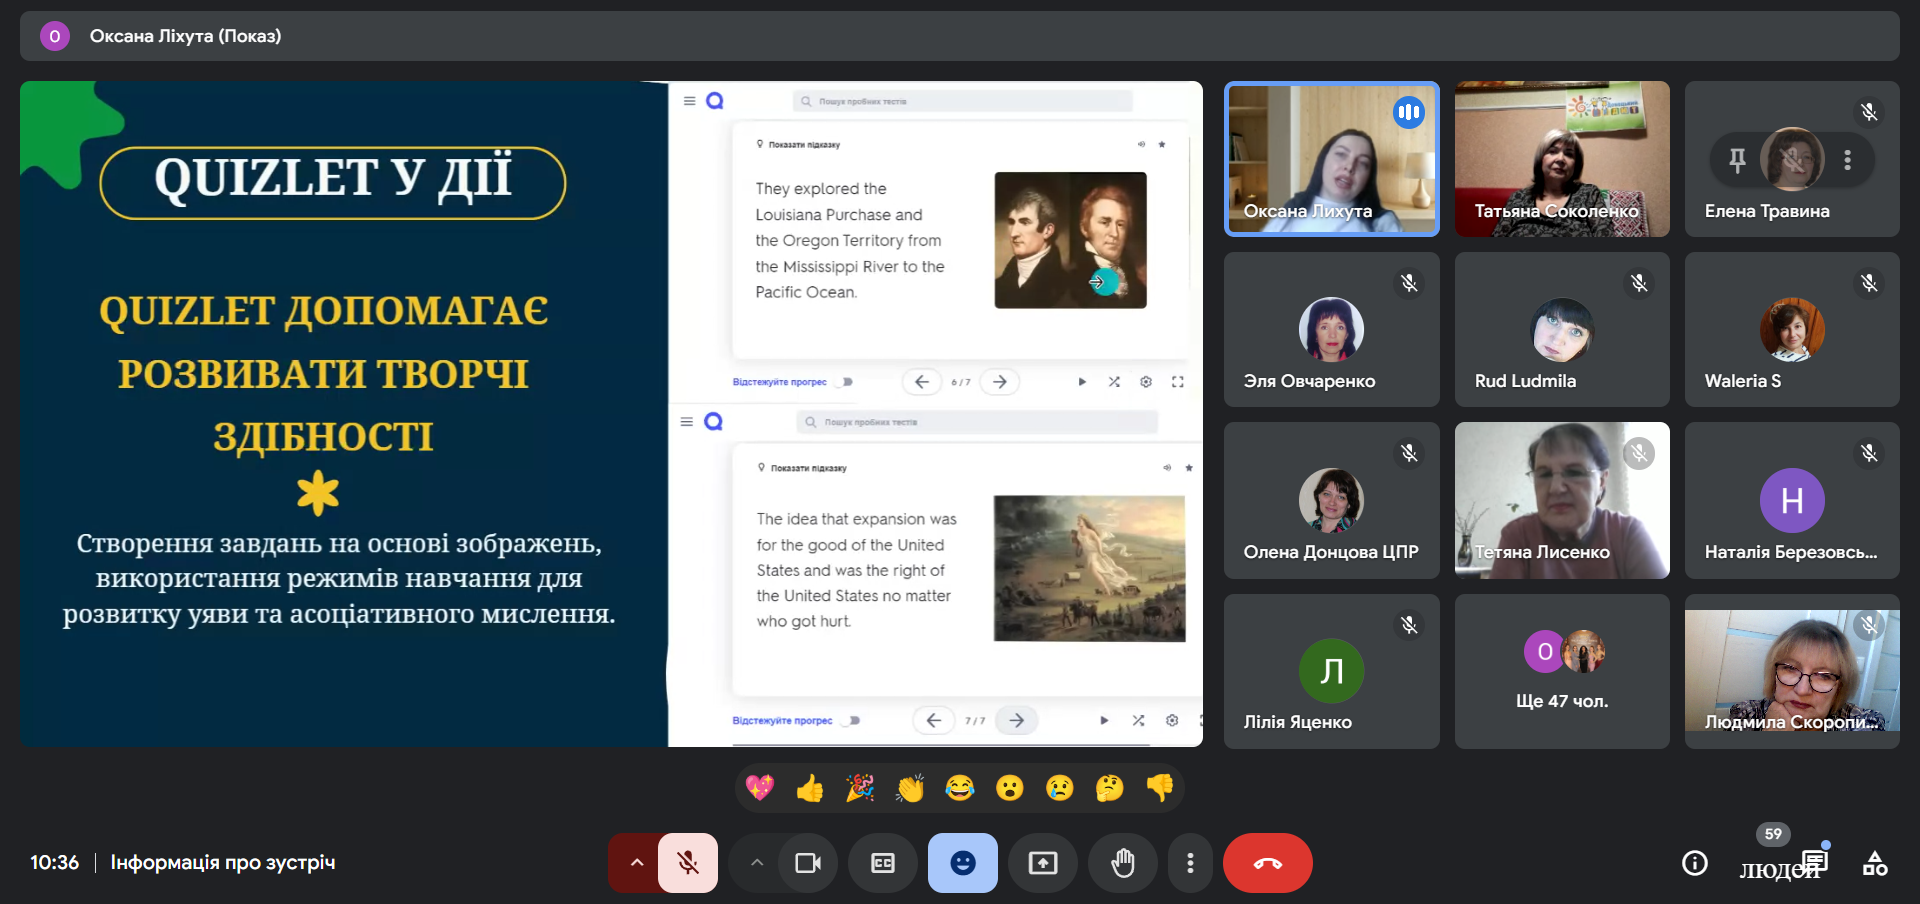Click lower Quizlet search field

pyautogui.click(x=978, y=422)
